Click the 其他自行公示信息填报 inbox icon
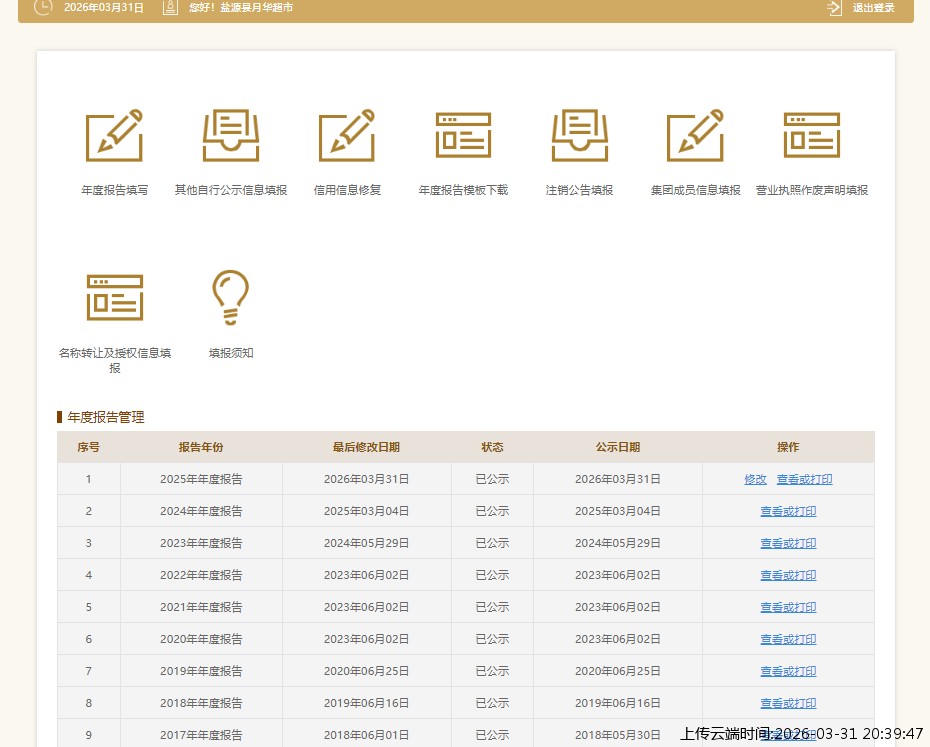The height and width of the screenshot is (747, 930). tap(231, 136)
